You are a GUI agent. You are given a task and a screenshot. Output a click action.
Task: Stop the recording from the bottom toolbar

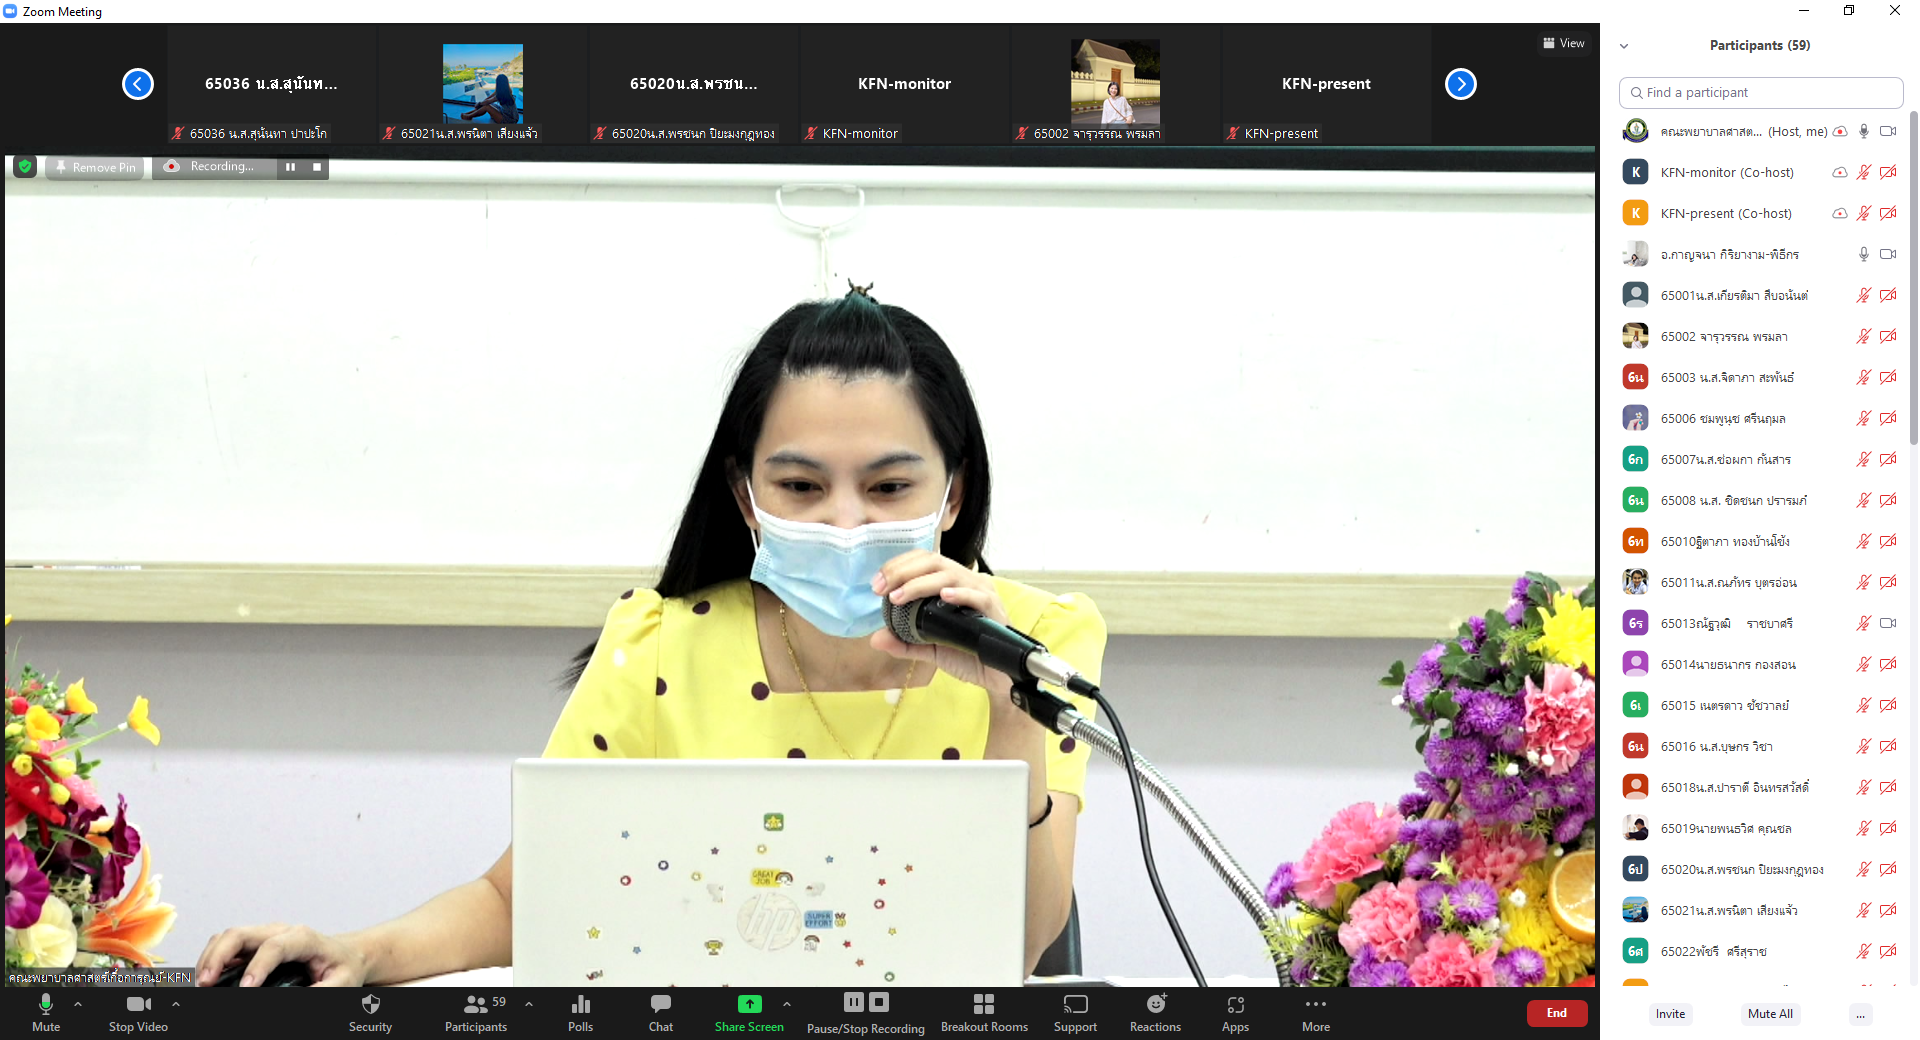(x=879, y=1002)
